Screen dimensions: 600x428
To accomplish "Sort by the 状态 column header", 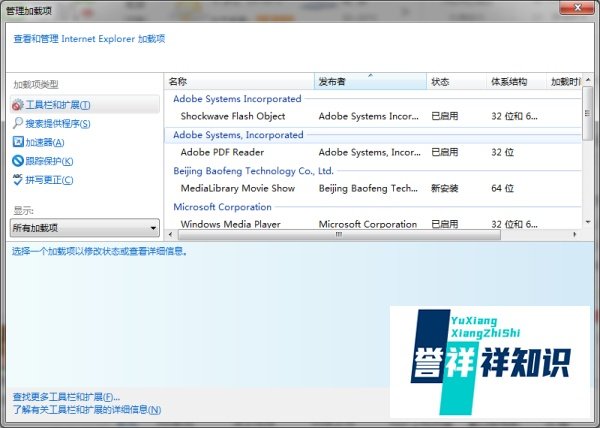I will point(456,81).
